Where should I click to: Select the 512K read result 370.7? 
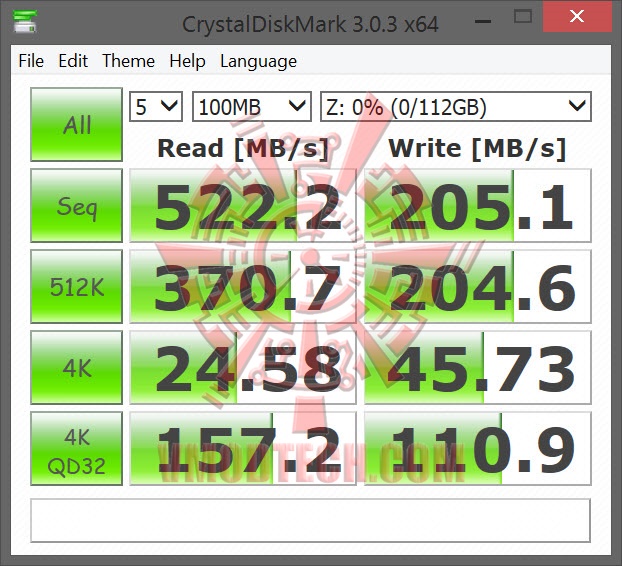point(243,286)
